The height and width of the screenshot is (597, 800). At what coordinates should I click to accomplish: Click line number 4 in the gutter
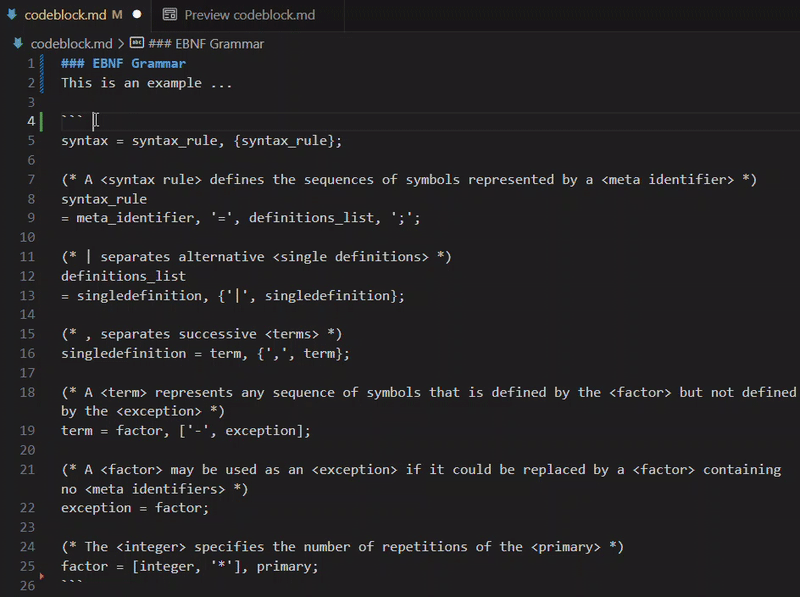pyautogui.click(x=31, y=121)
